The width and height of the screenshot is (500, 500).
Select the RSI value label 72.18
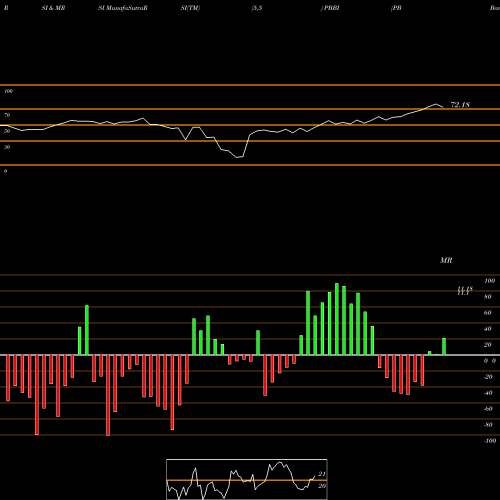coord(460,105)
